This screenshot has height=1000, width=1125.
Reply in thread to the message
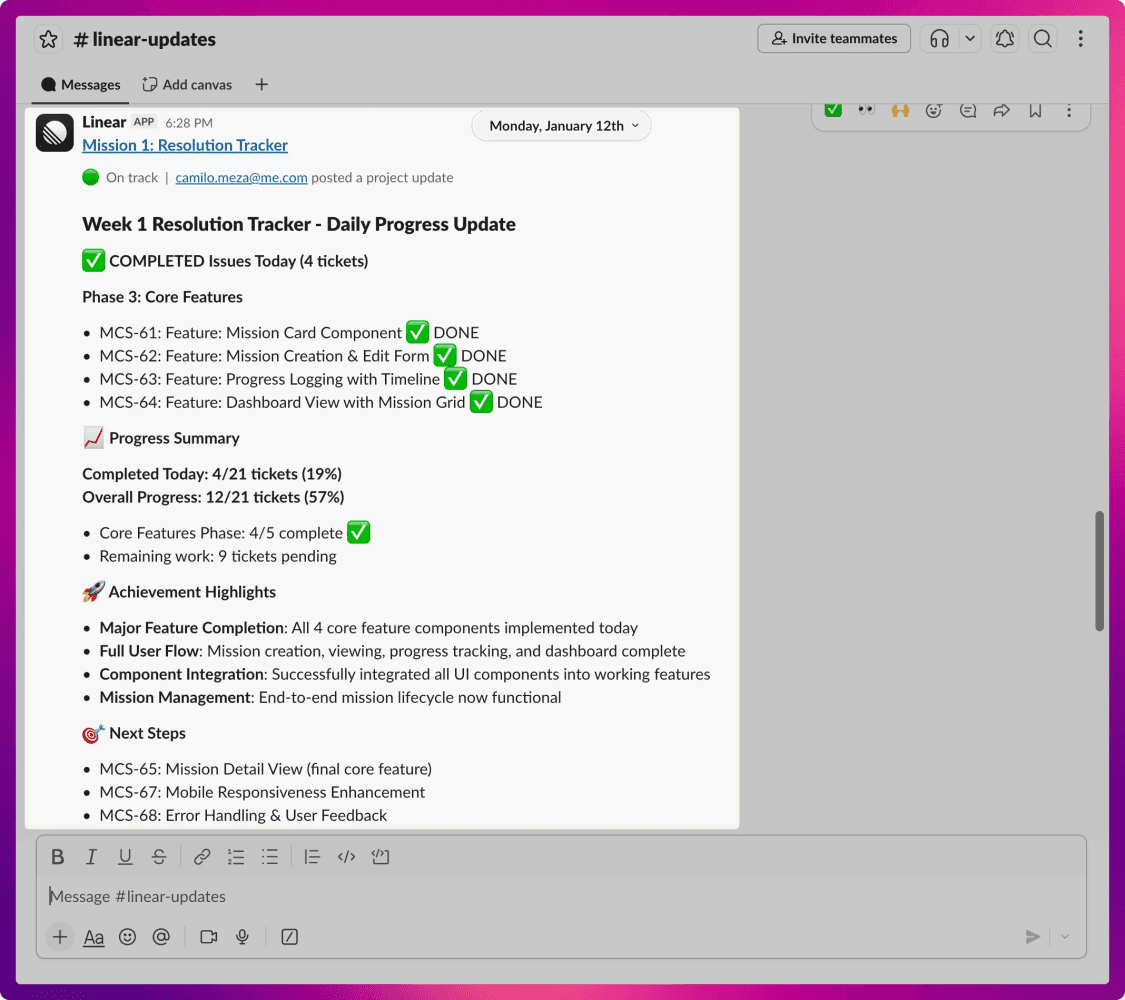(x=968, y=110)
